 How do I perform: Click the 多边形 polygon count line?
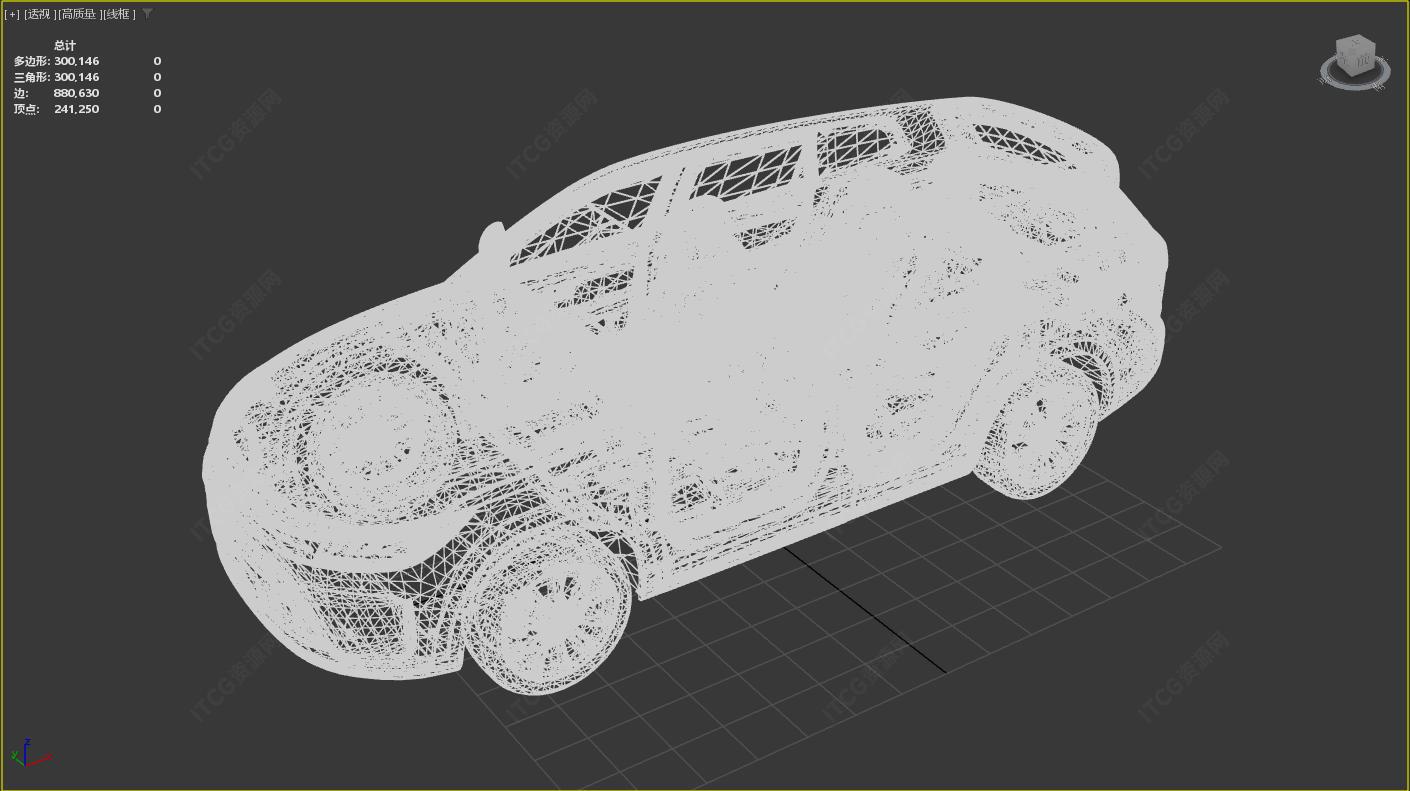coord(57,61)
